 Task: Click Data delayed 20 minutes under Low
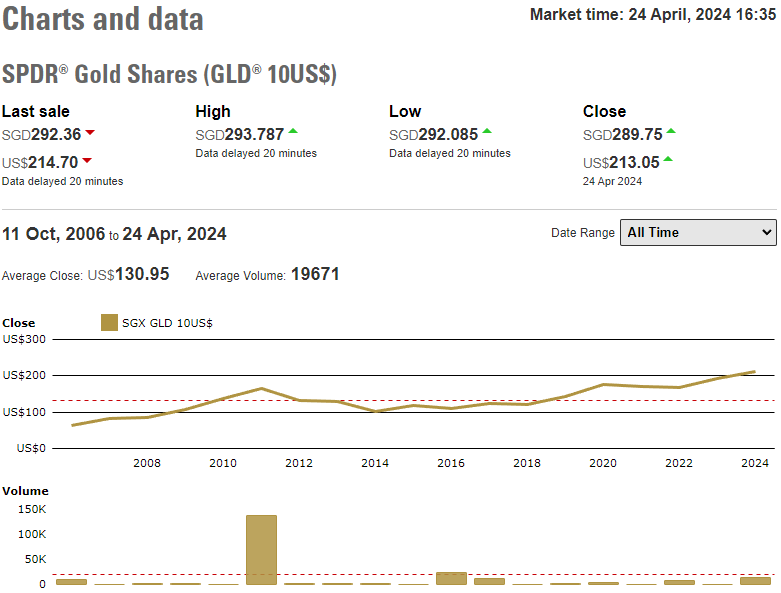(450, 153)
